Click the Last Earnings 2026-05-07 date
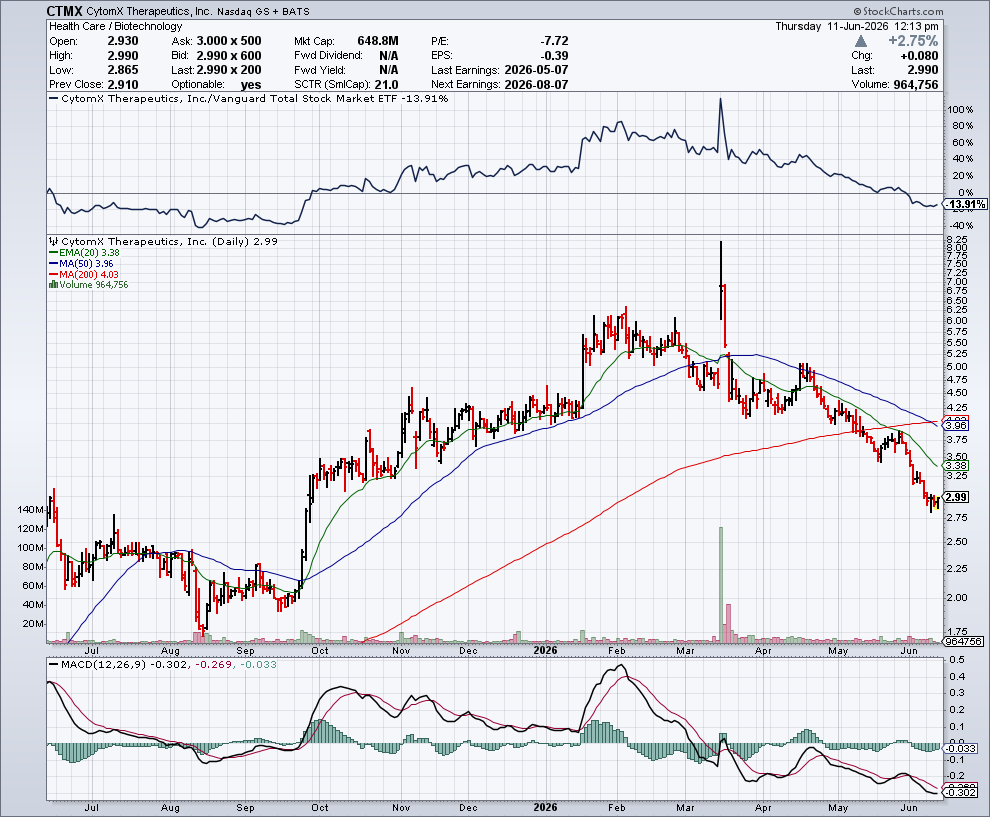Viewport: 990px width, 817px height. pos(536,69)
